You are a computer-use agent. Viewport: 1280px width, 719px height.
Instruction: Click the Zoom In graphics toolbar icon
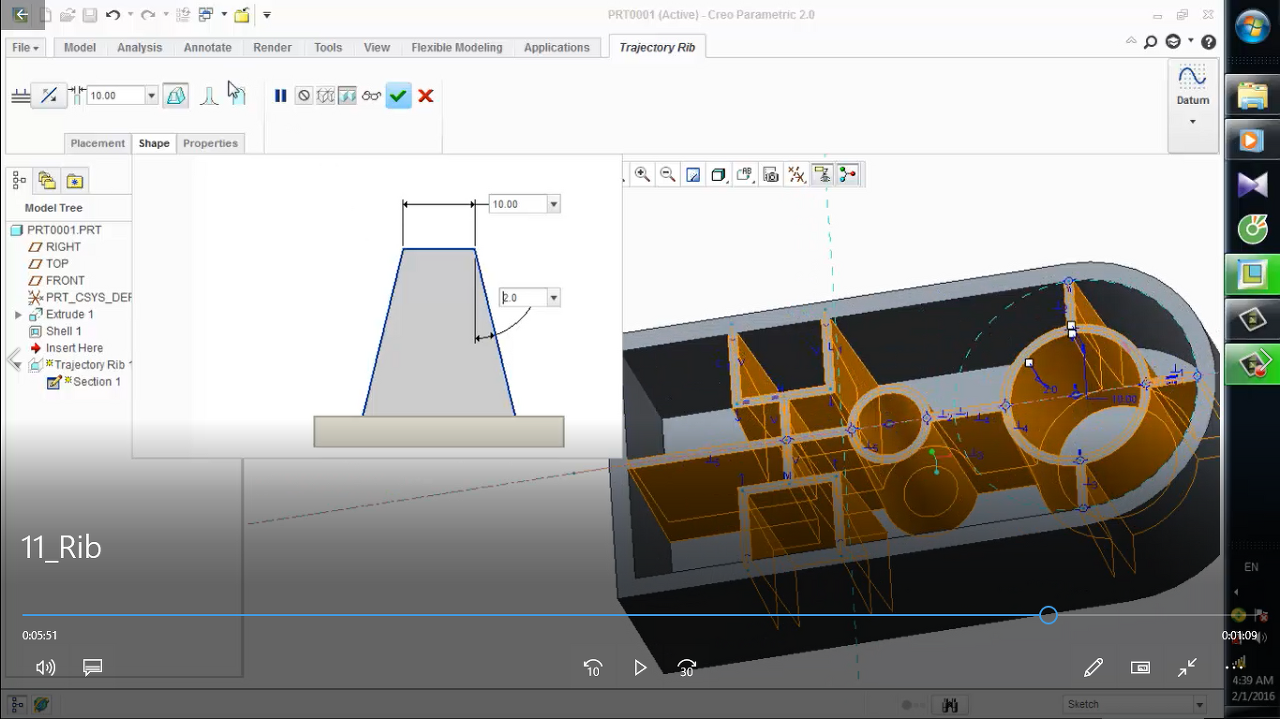coord(642,175)
